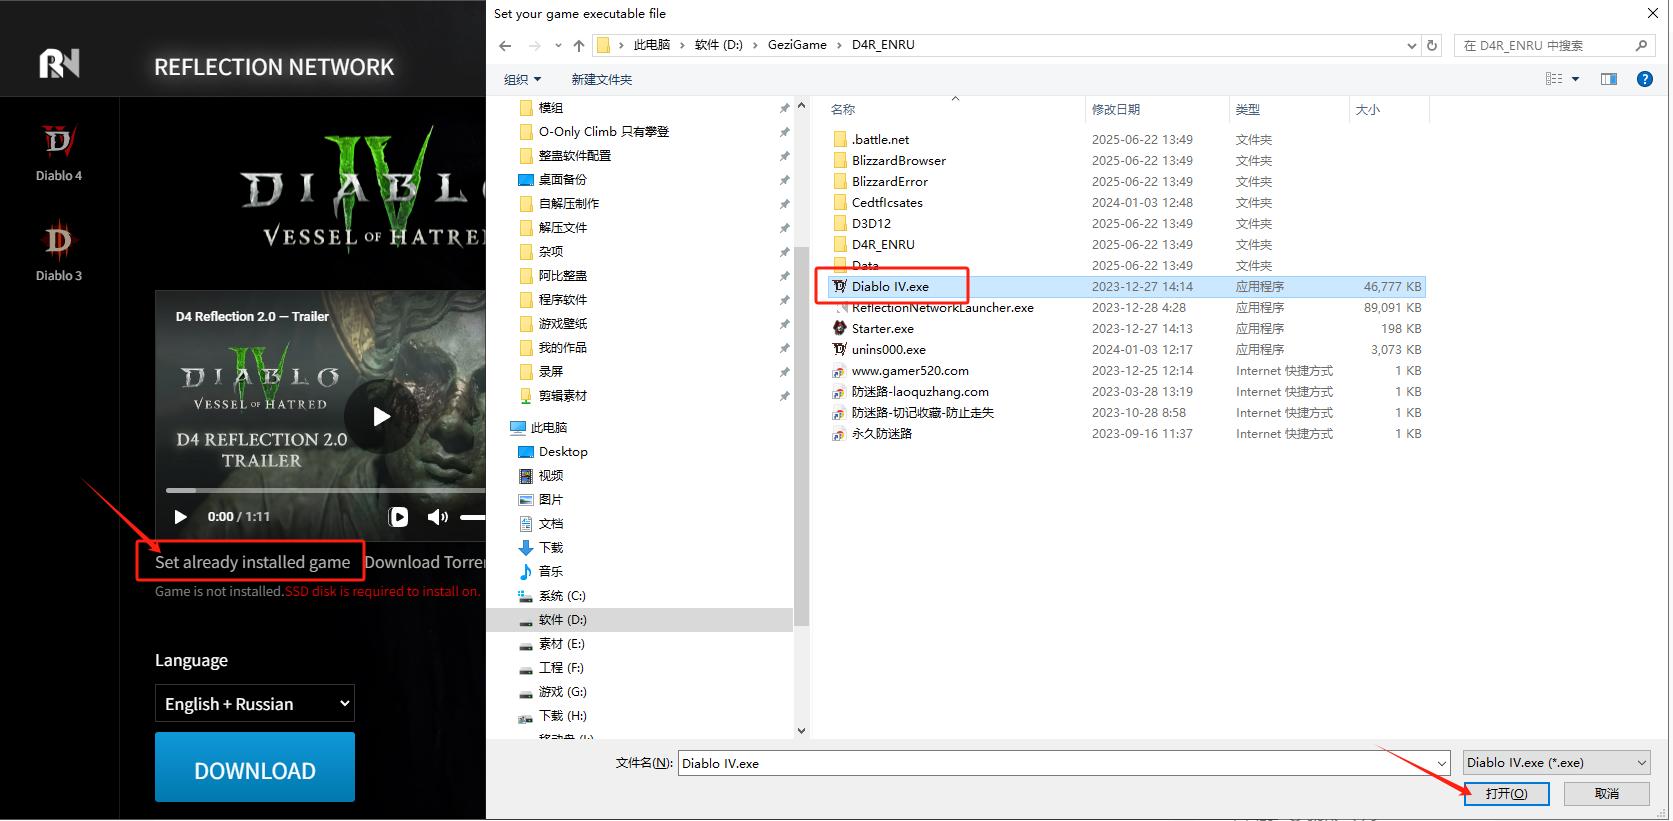Click the navigation pane scroll down arrow
Screen dimensions: 1673x821
[x=801, y=731]
